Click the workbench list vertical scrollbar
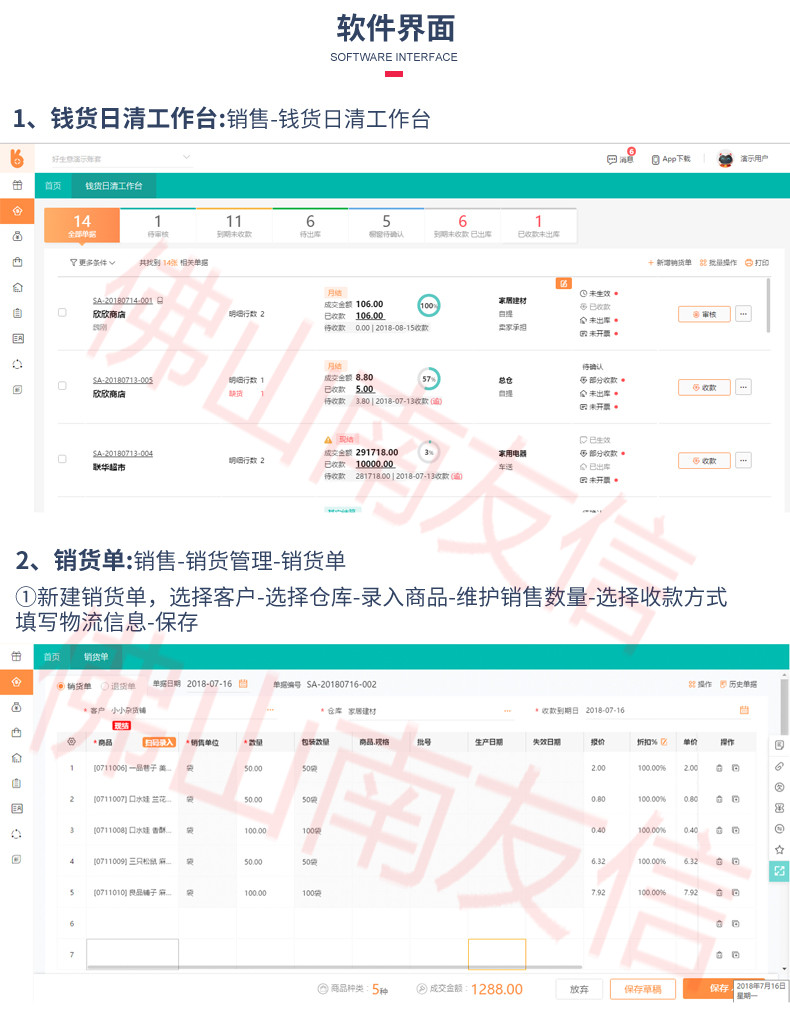 [x=768, y=305]
